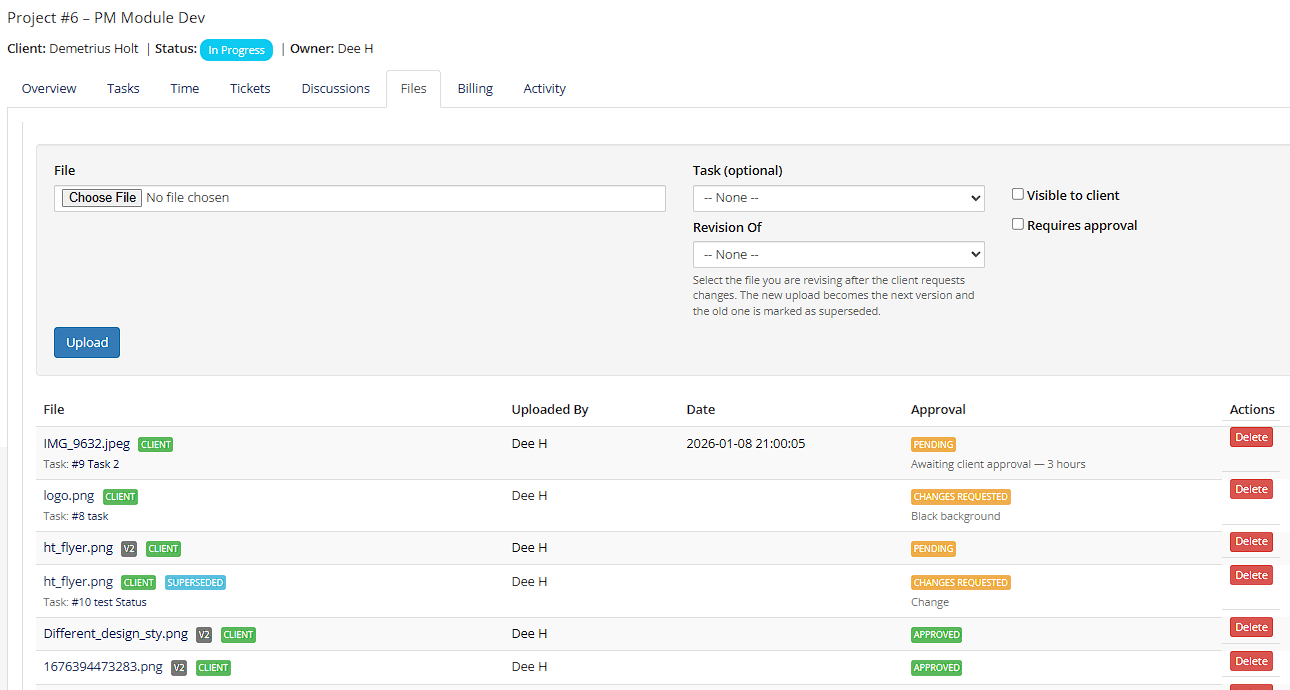Open the Discussions tab

click(335, 89)
